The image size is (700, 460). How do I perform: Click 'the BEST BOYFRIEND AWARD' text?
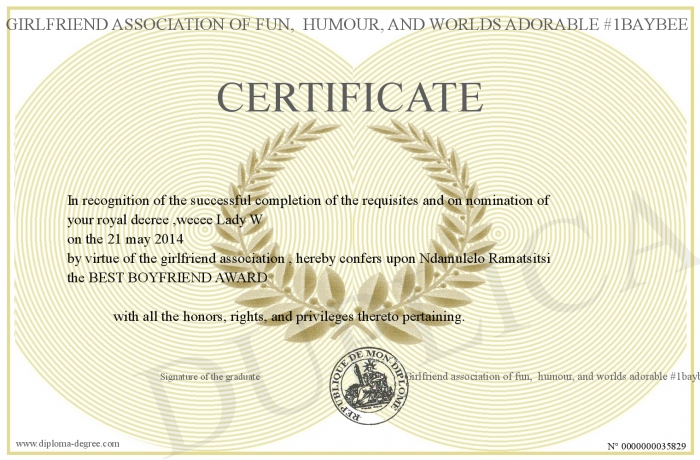pos(167,278)
